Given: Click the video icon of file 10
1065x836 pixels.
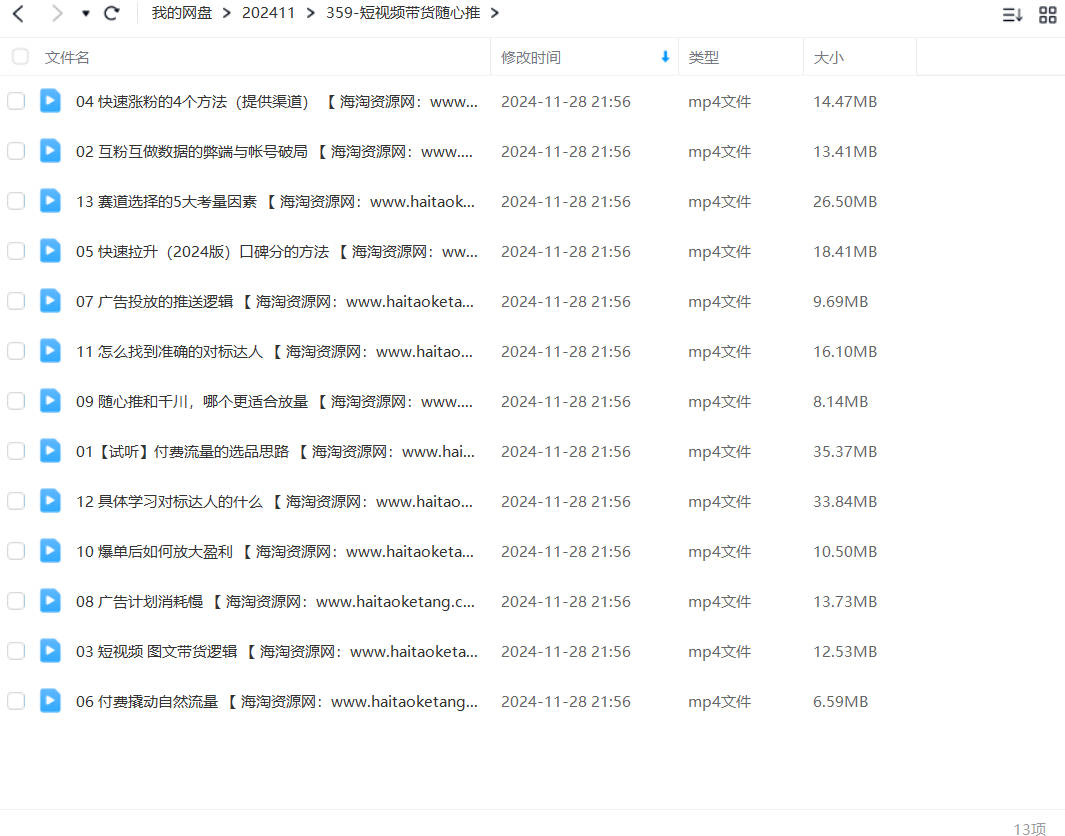Looking at the screenshot, I should click(x=50, y=551).
